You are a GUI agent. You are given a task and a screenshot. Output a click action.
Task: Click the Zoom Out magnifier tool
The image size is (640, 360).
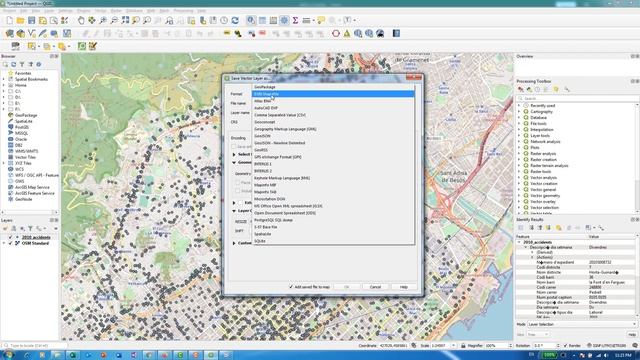tap(114, 20)
